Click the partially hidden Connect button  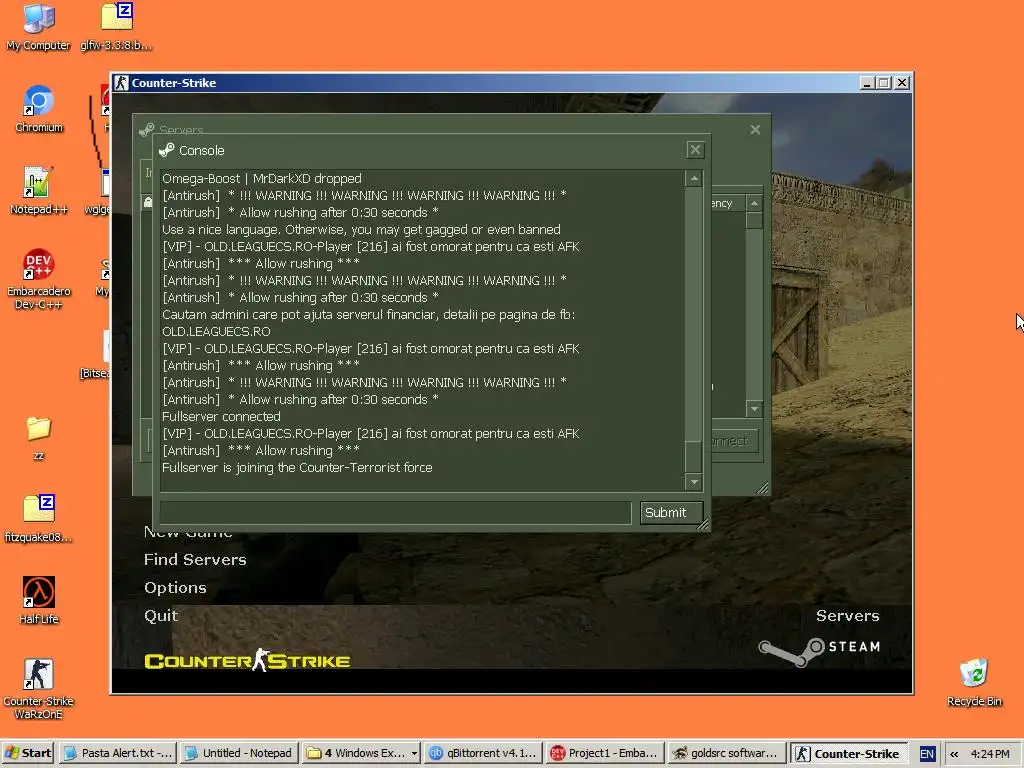coord(735,441)
